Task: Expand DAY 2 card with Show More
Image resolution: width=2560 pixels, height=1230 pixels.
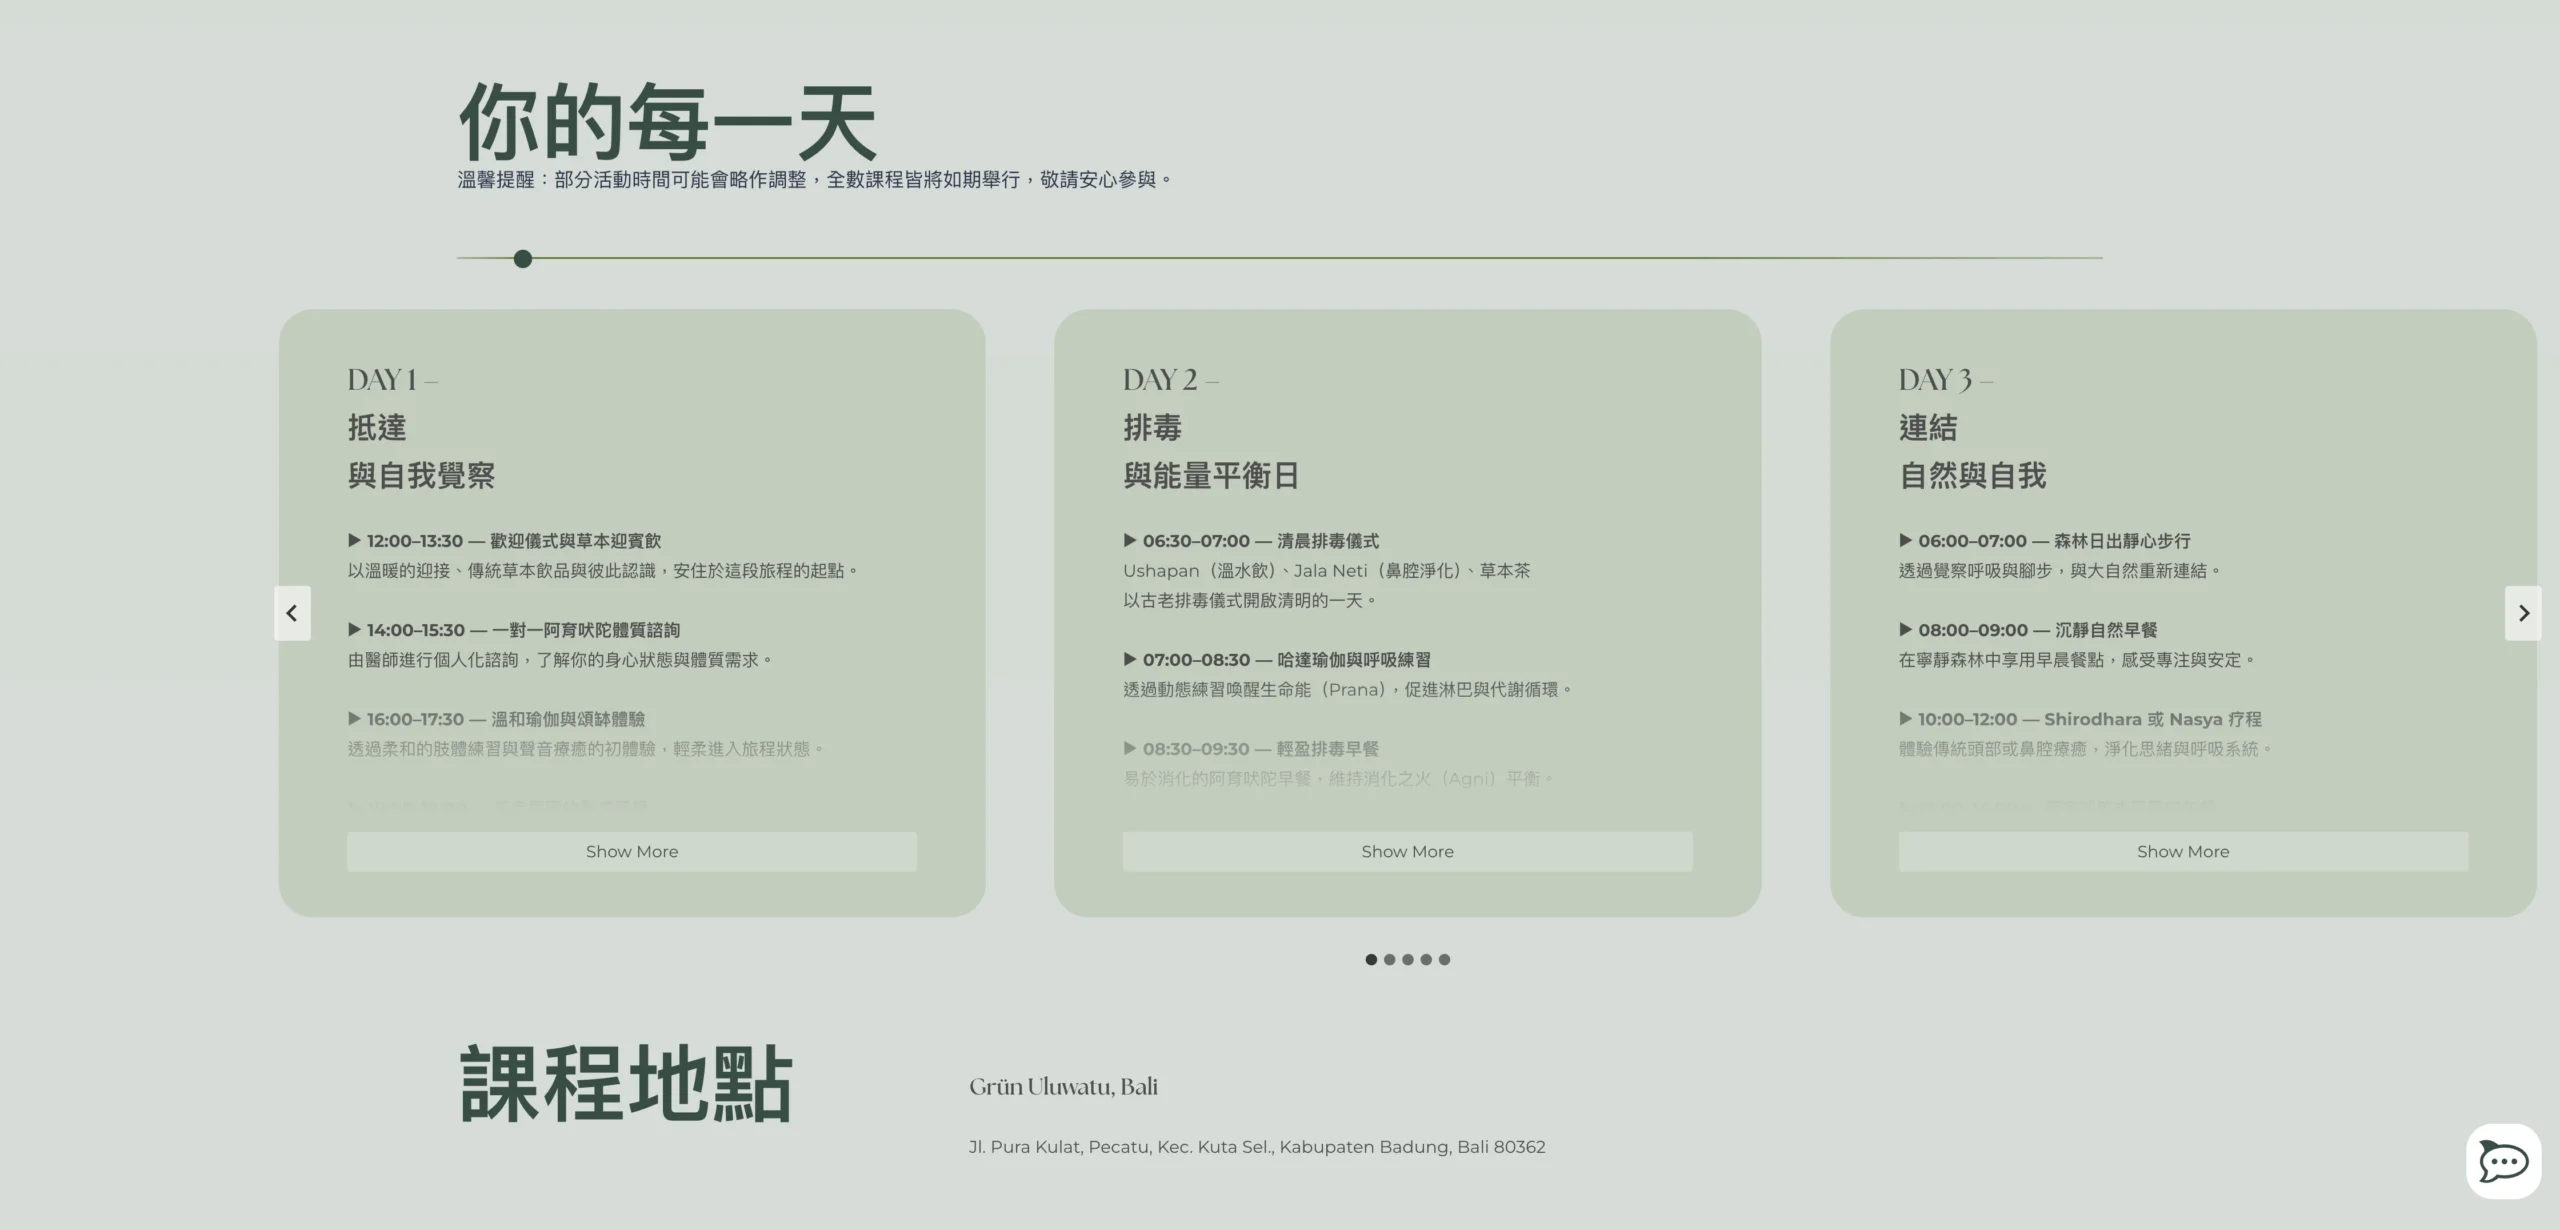Action: click(x=1407, y=852)
